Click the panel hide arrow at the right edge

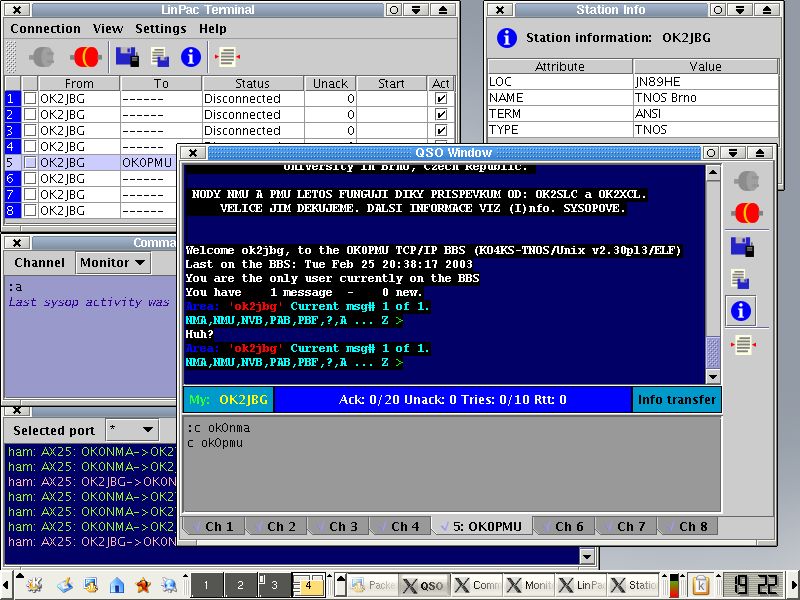[x=794, y=585]
